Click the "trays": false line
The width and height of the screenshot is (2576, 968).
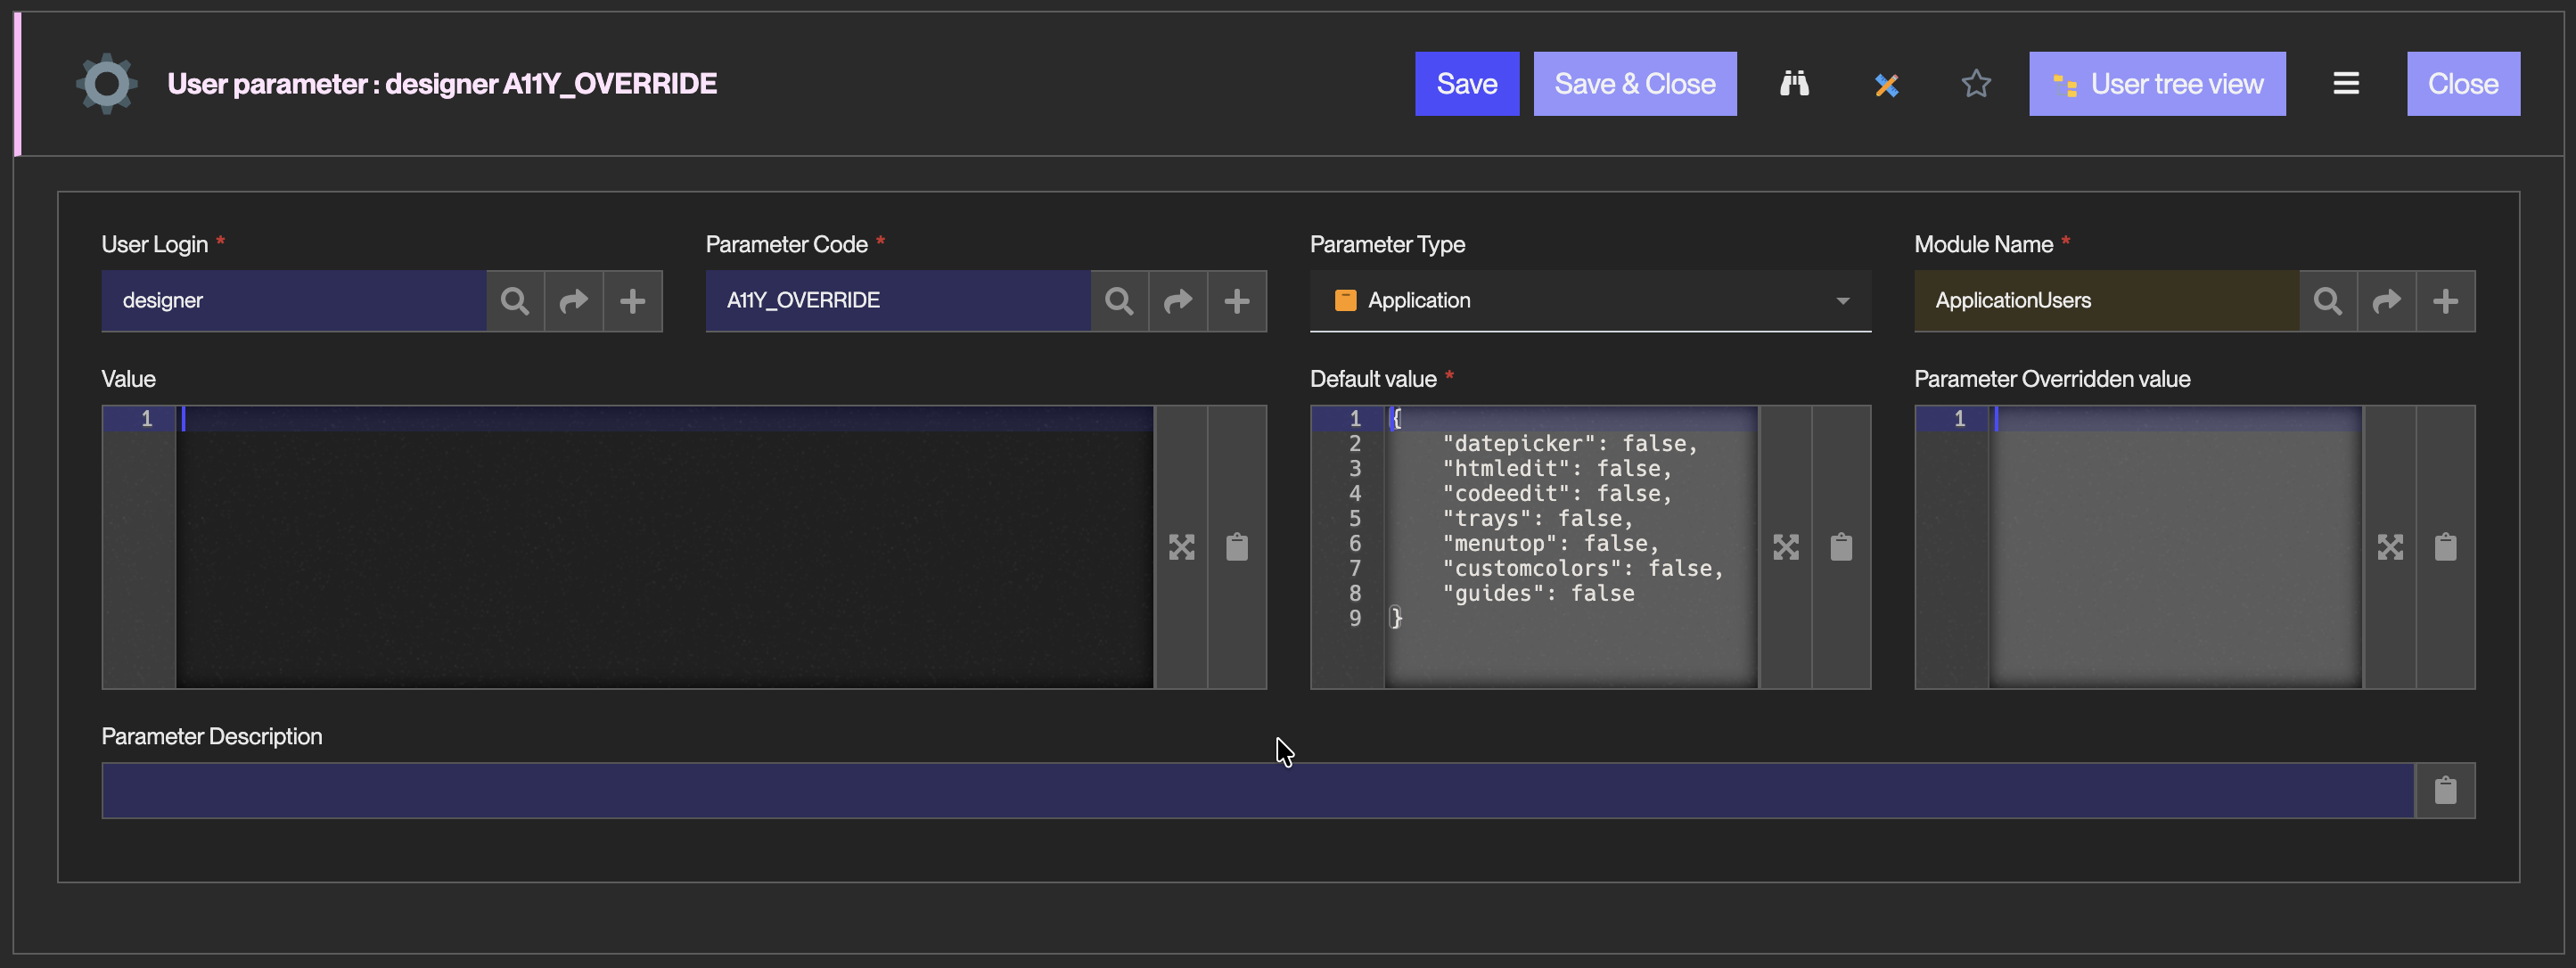pos(1537,519)
